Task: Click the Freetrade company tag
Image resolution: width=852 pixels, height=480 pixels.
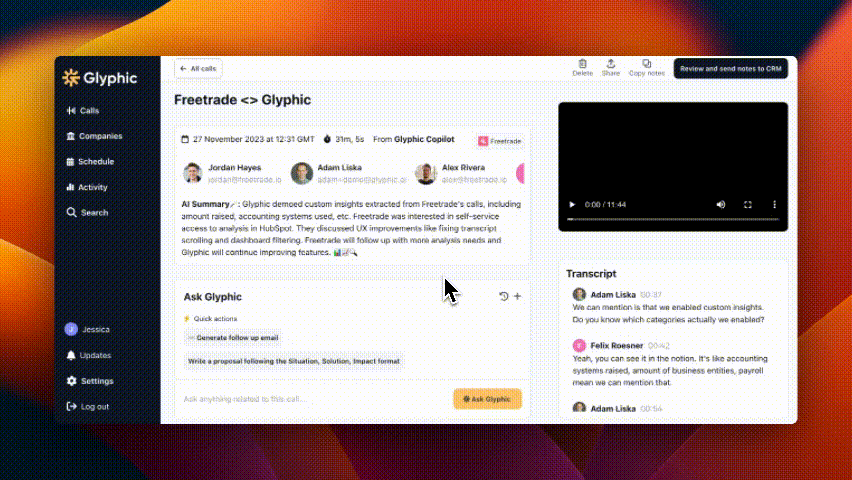Action: tap(500, 141)
